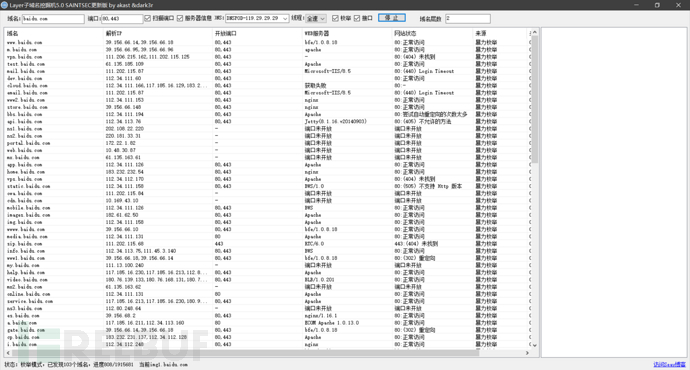Click the horizontal scrollbar thumb
The height and width of the screenshot is (370, 690).
[245, 353]
